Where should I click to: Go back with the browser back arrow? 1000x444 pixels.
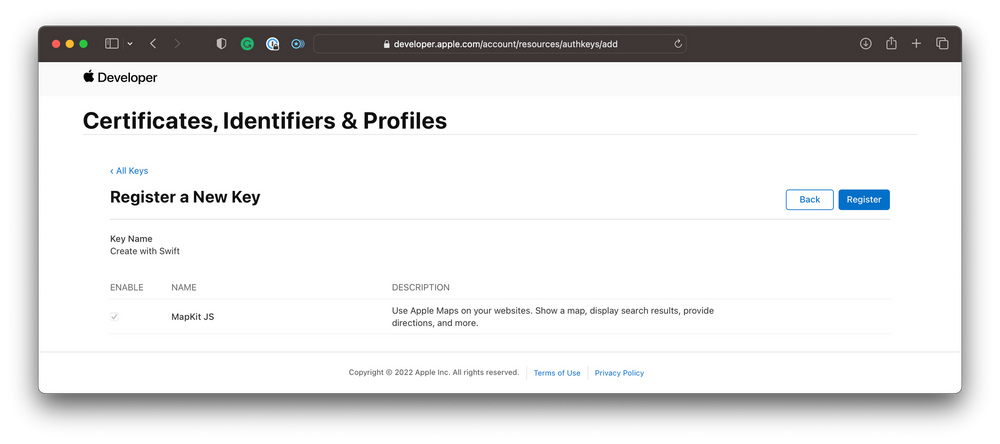coord(153,44)
